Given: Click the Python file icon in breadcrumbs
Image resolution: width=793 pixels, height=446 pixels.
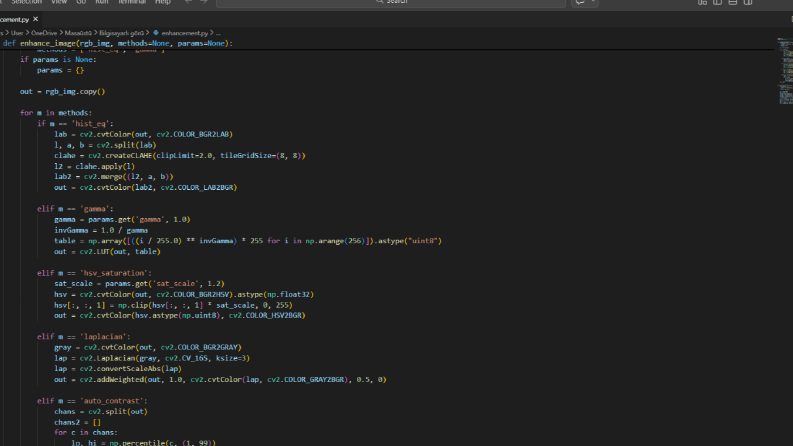Looking at the screenshot, I should 156,33.
